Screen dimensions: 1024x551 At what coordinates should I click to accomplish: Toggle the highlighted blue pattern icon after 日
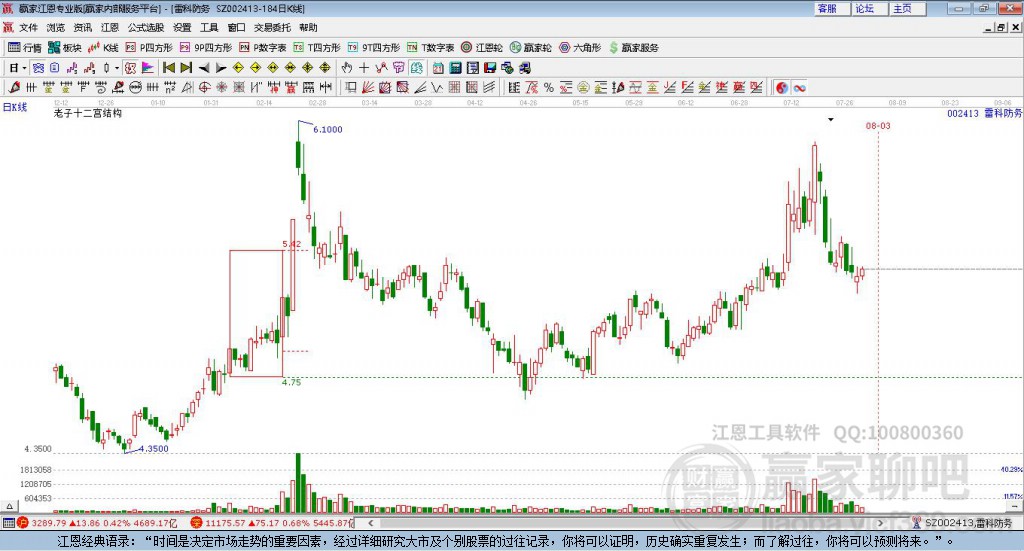point(38,68)
